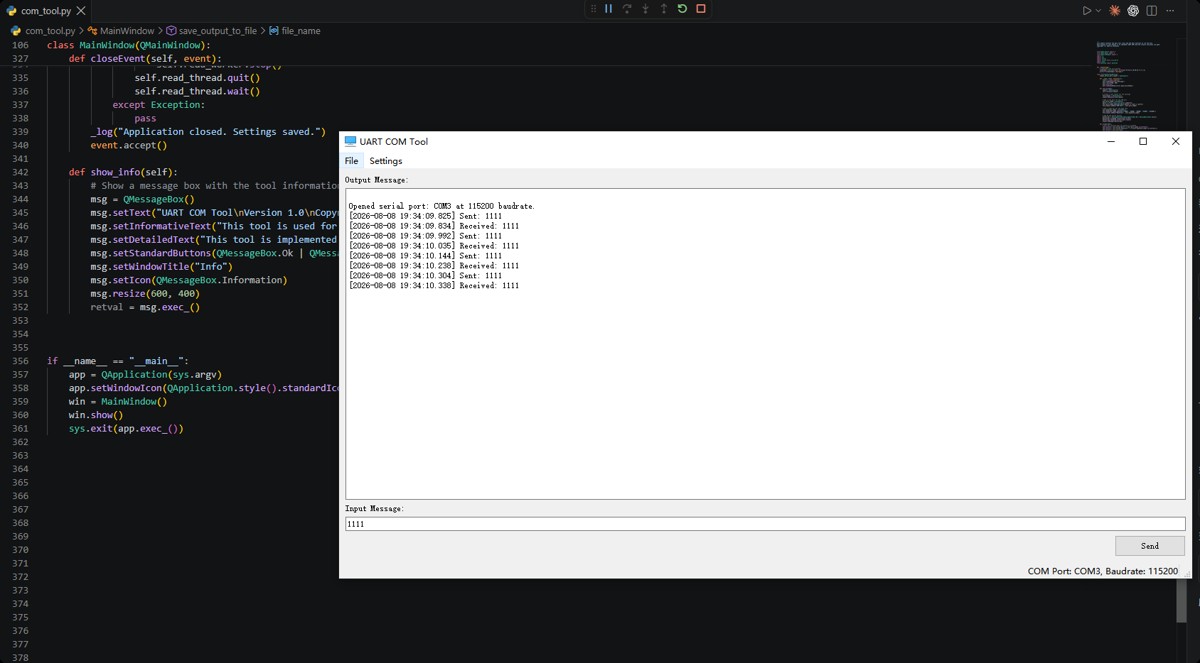Click 'sys.exit(app.exec_())' code line
Screen dimensions: 1200x663
[x=126, y=428]
